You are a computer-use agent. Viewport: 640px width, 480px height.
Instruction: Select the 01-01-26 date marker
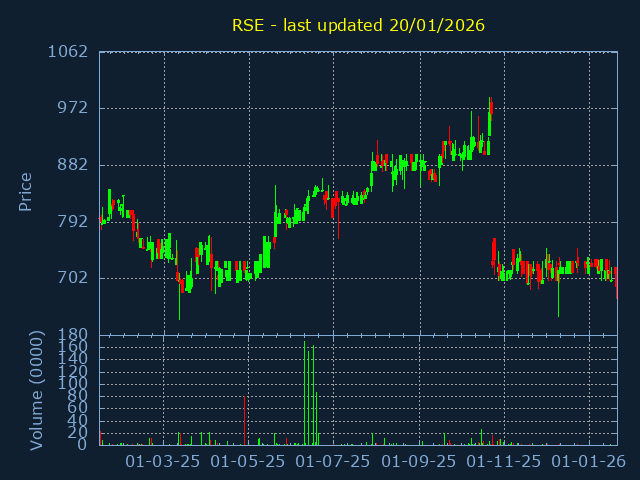coord(590,462)
